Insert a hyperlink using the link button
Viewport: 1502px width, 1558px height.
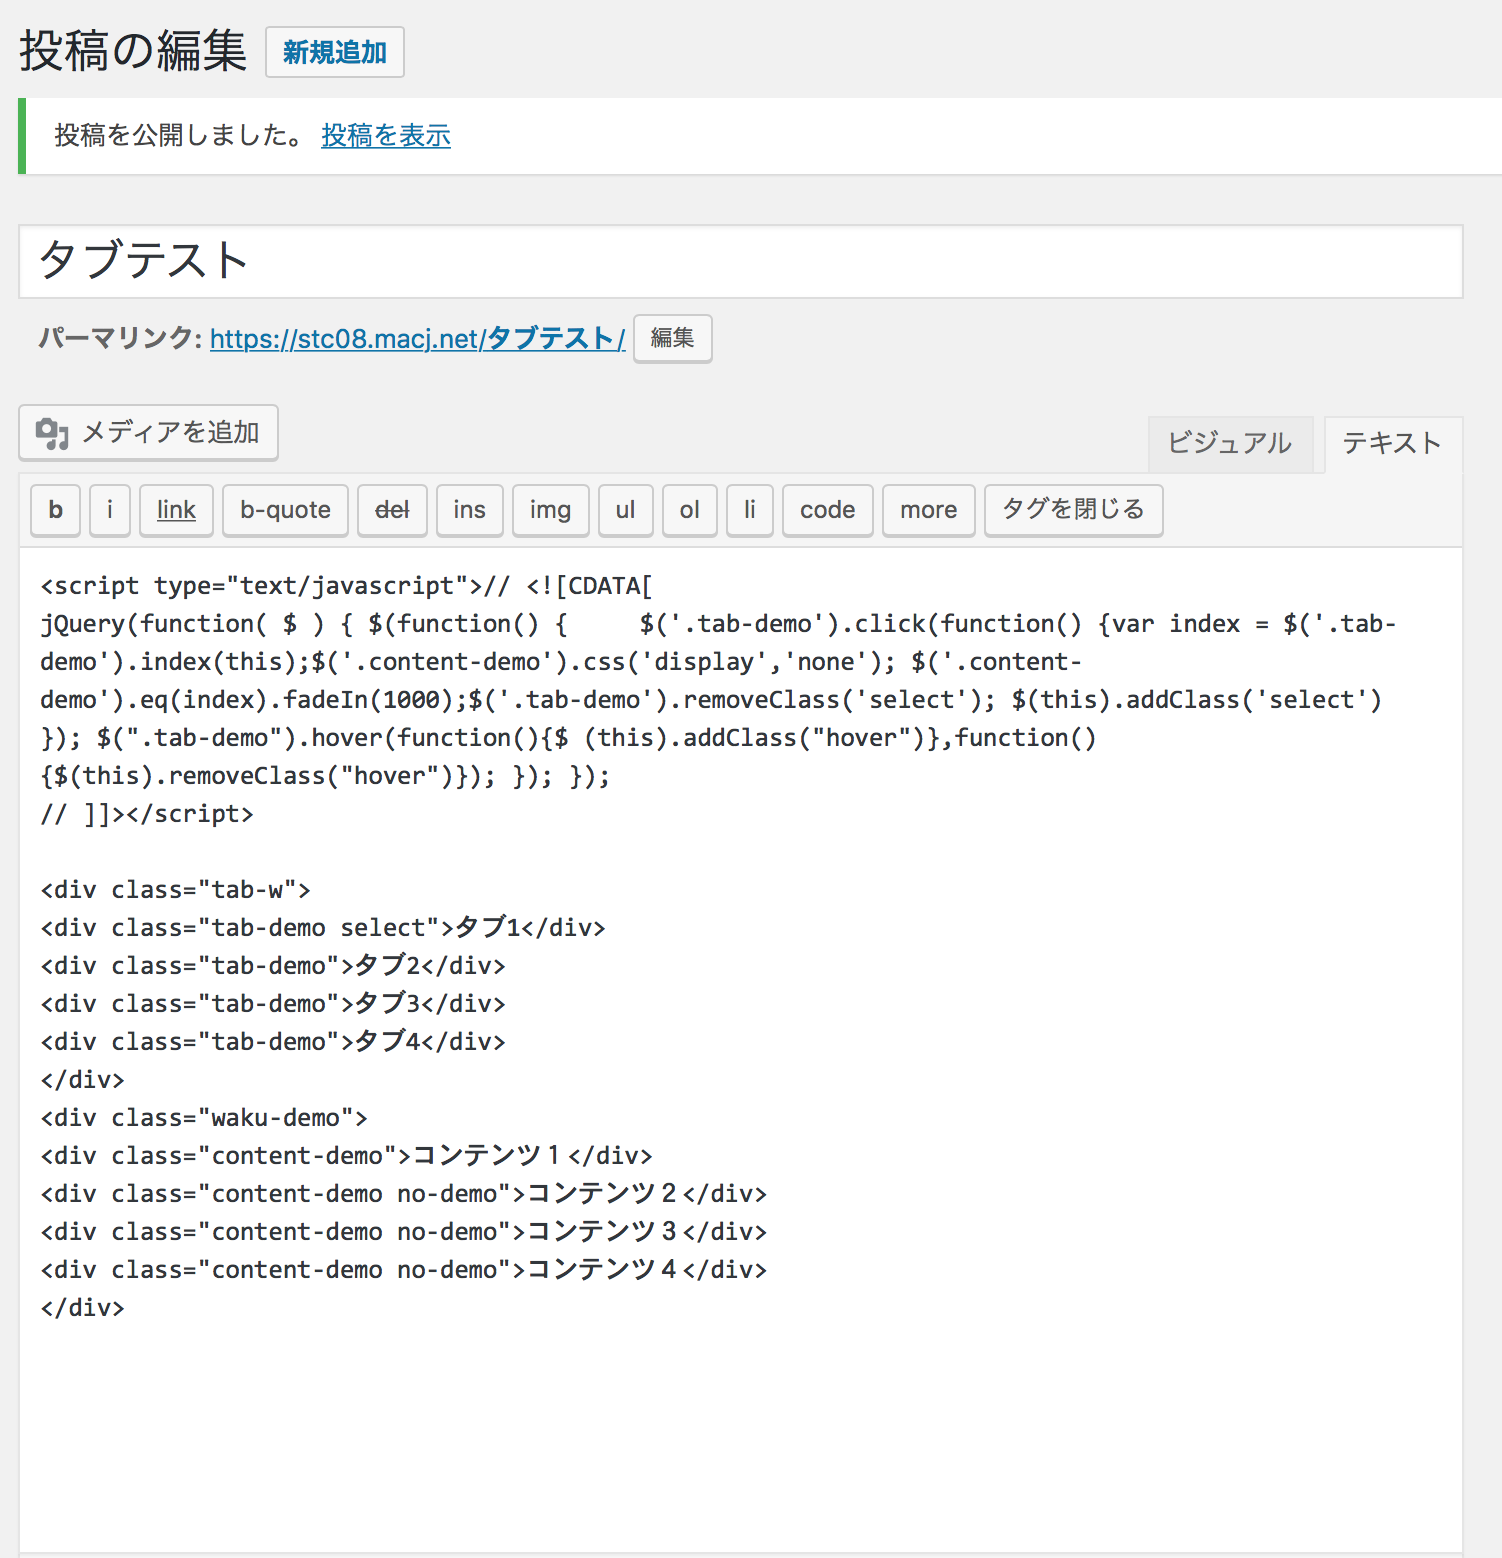pos(176,510)
